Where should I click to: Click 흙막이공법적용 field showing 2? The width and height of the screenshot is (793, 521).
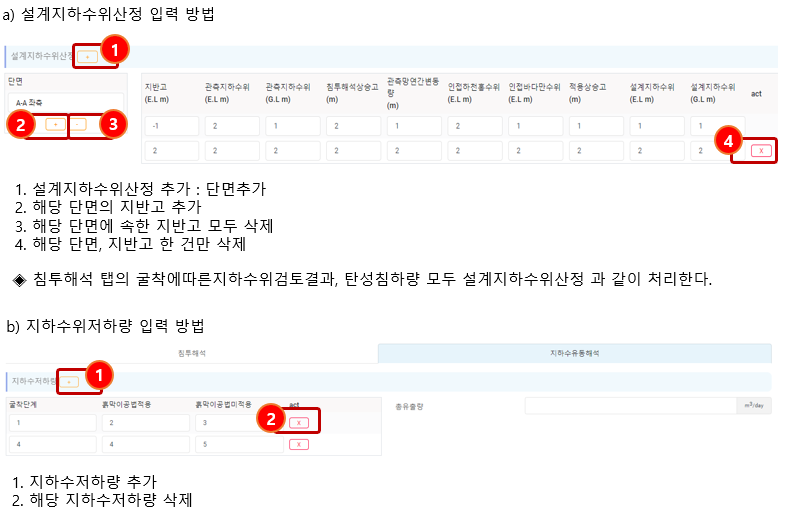click(x=146, y=423)
